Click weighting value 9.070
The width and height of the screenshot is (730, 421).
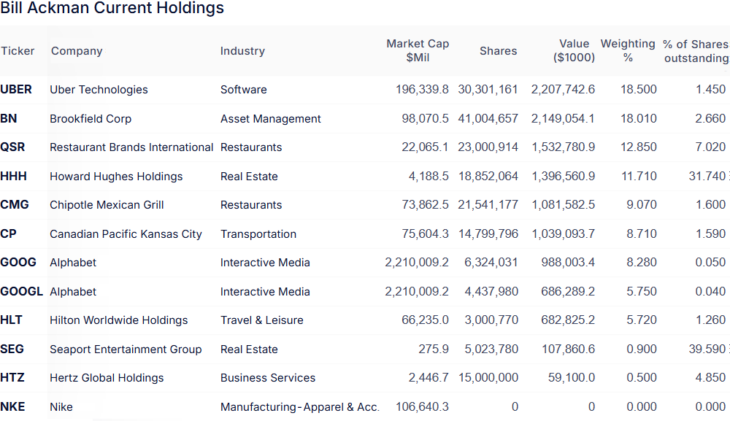641,205
